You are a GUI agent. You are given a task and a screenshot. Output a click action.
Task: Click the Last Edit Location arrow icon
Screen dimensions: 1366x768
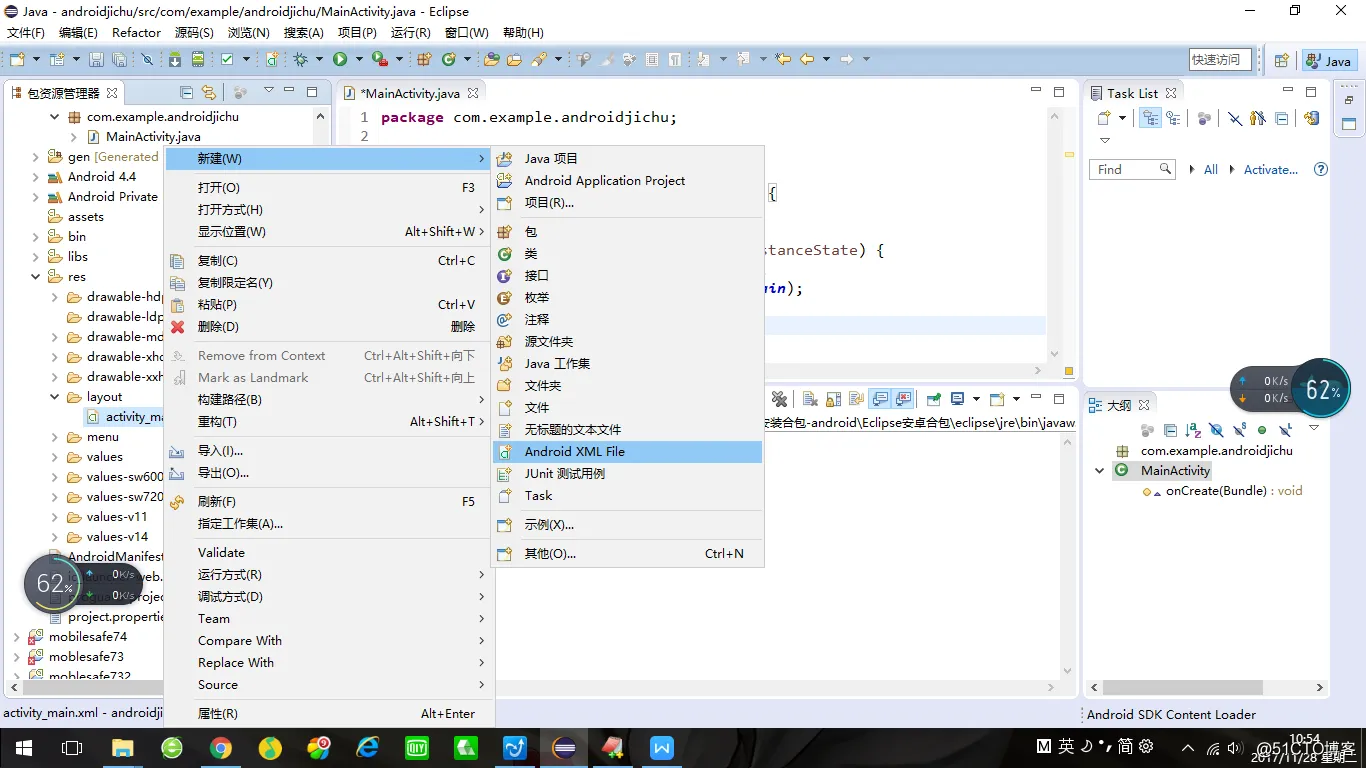click(782, 60)
